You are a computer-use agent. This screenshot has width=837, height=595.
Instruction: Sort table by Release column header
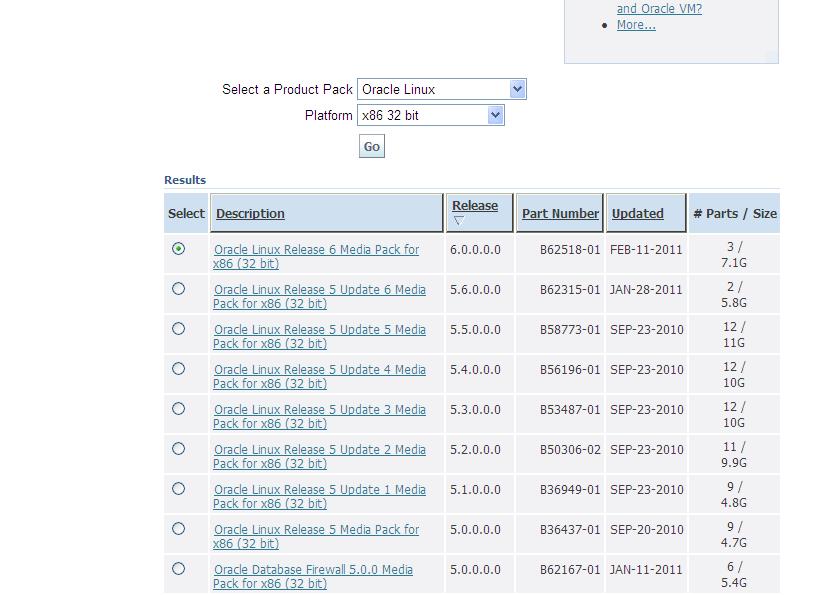(475, 205)
